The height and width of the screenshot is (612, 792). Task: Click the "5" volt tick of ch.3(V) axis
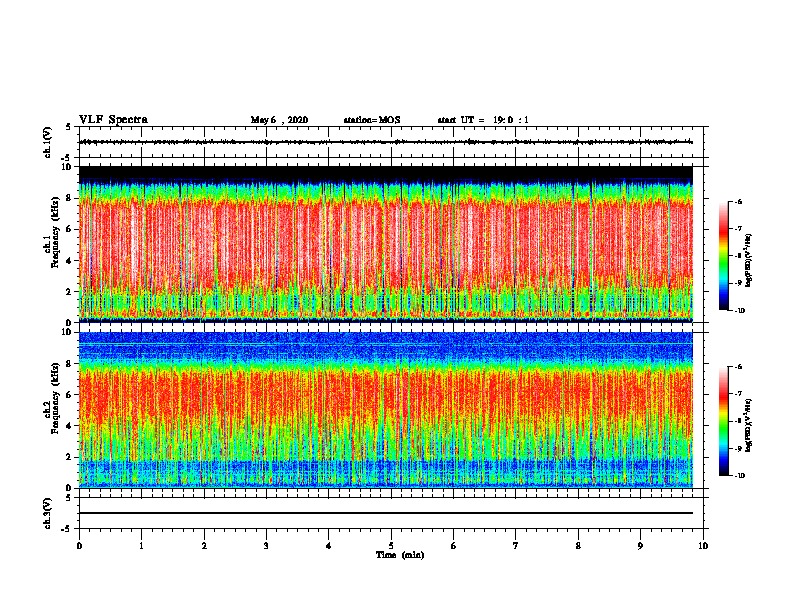tap(69, 498)
